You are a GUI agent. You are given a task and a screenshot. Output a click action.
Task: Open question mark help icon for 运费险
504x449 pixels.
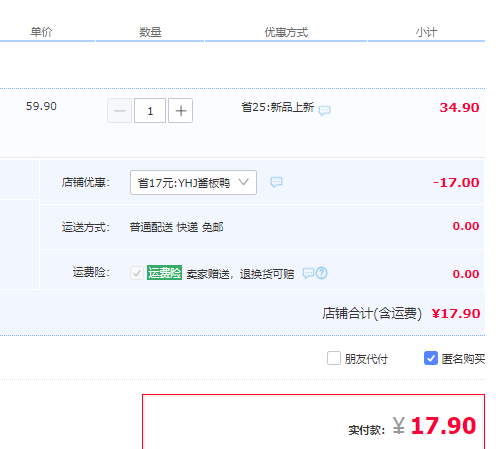click(x=322, y=273)
